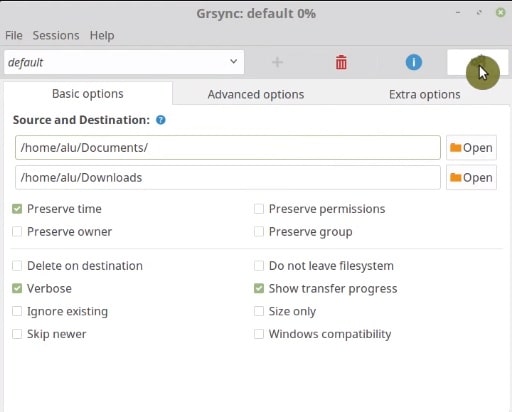Screen dimensions: 512x412
Task: Click the execute button under the cursor
Action: pos(477,62)
